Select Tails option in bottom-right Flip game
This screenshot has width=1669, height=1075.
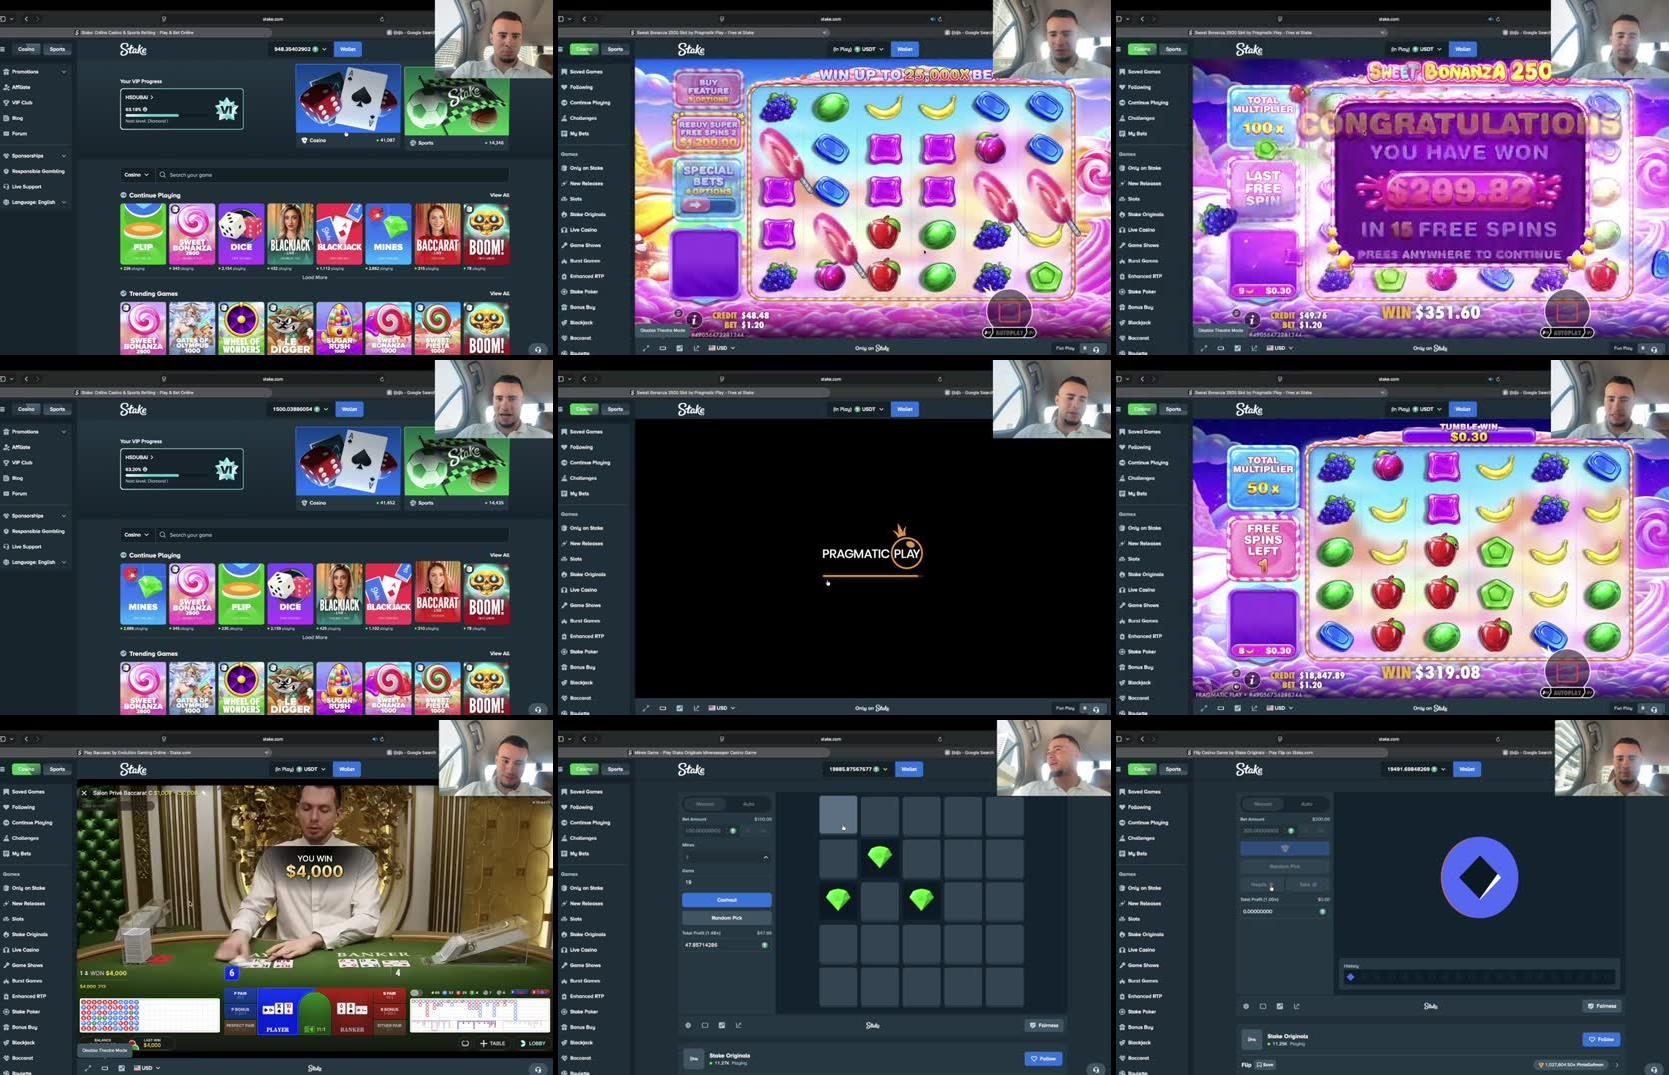click(1308, 884)
